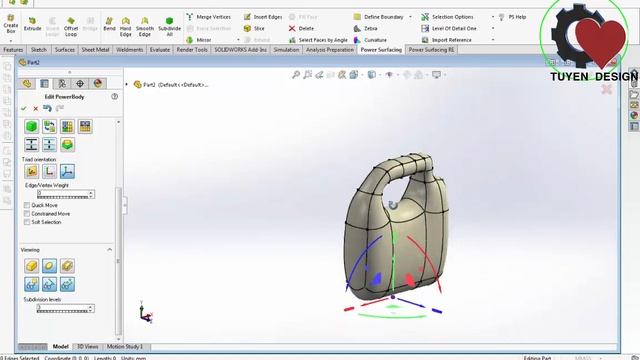Open DimXpertManager crosshair tab
The image size is (640, 360).
pyautogui.click(x=80, y=84)
